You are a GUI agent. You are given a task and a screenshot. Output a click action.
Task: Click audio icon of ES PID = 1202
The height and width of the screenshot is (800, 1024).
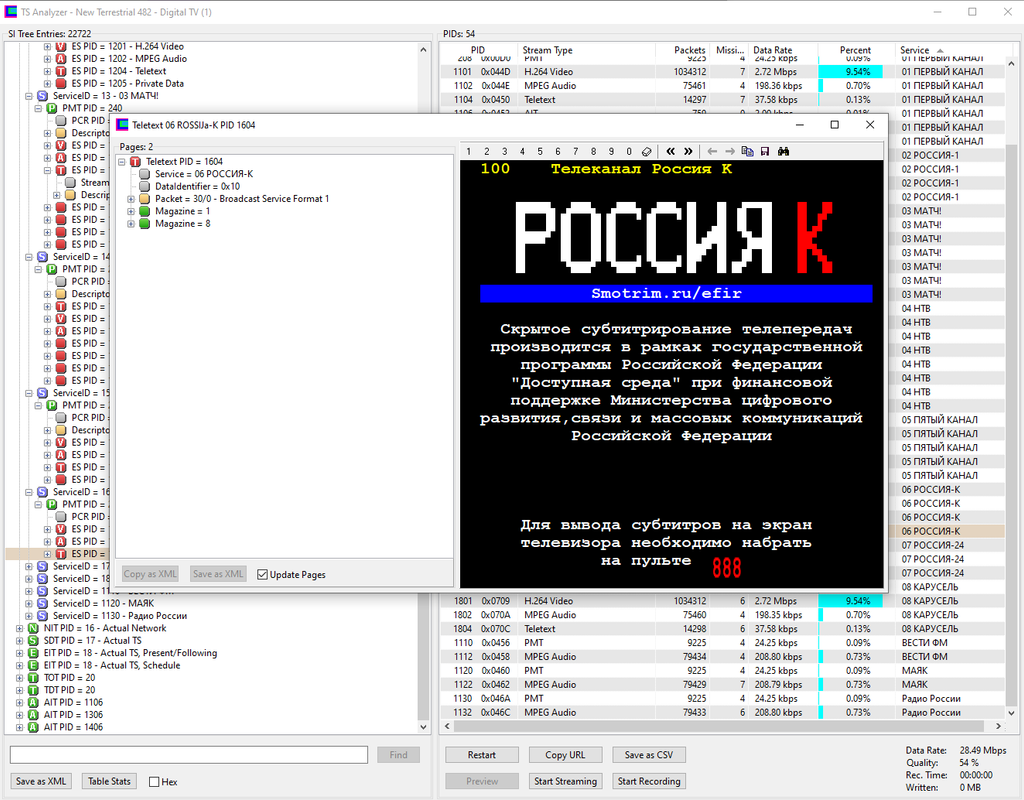pyautogui.click(x=61, y=59)
